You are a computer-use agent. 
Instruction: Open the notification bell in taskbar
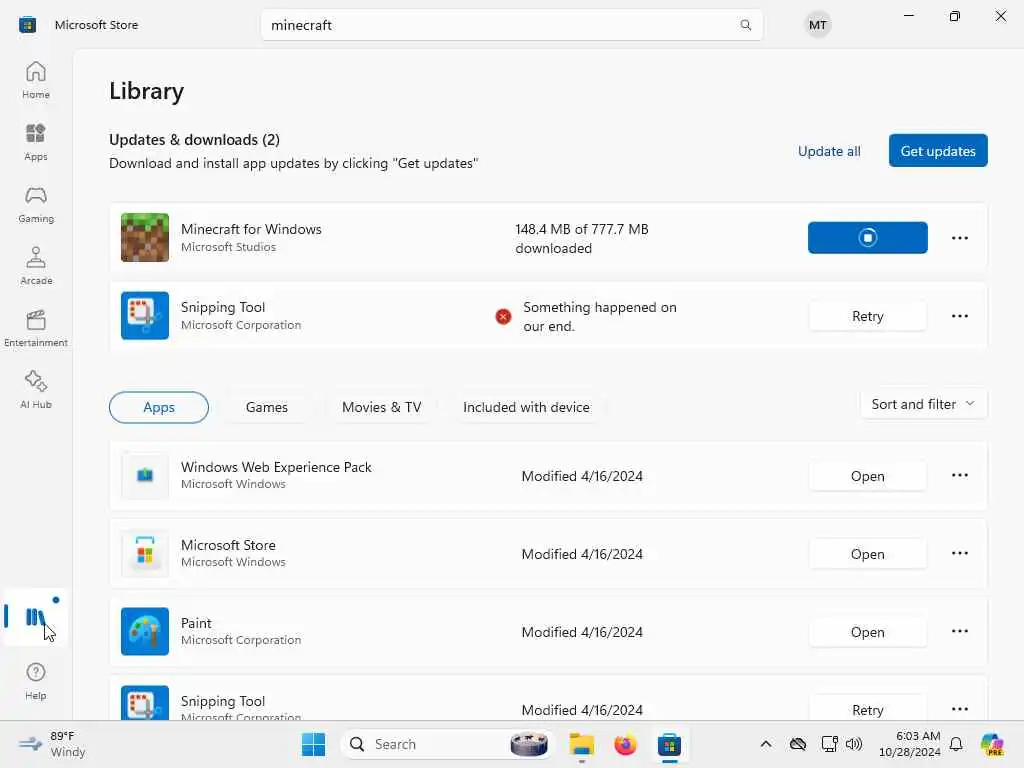tap(956, 744)
